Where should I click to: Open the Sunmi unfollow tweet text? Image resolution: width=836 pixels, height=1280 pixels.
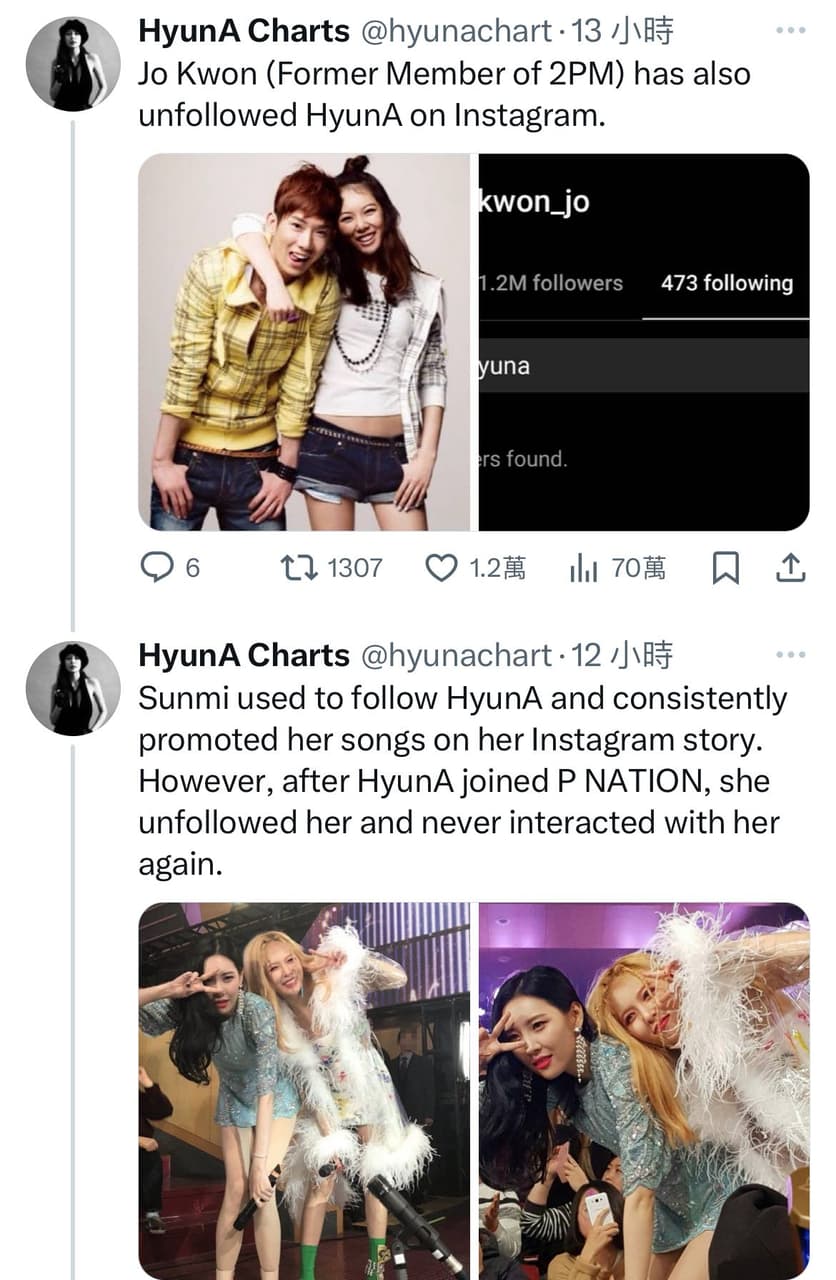coord(460,781)
